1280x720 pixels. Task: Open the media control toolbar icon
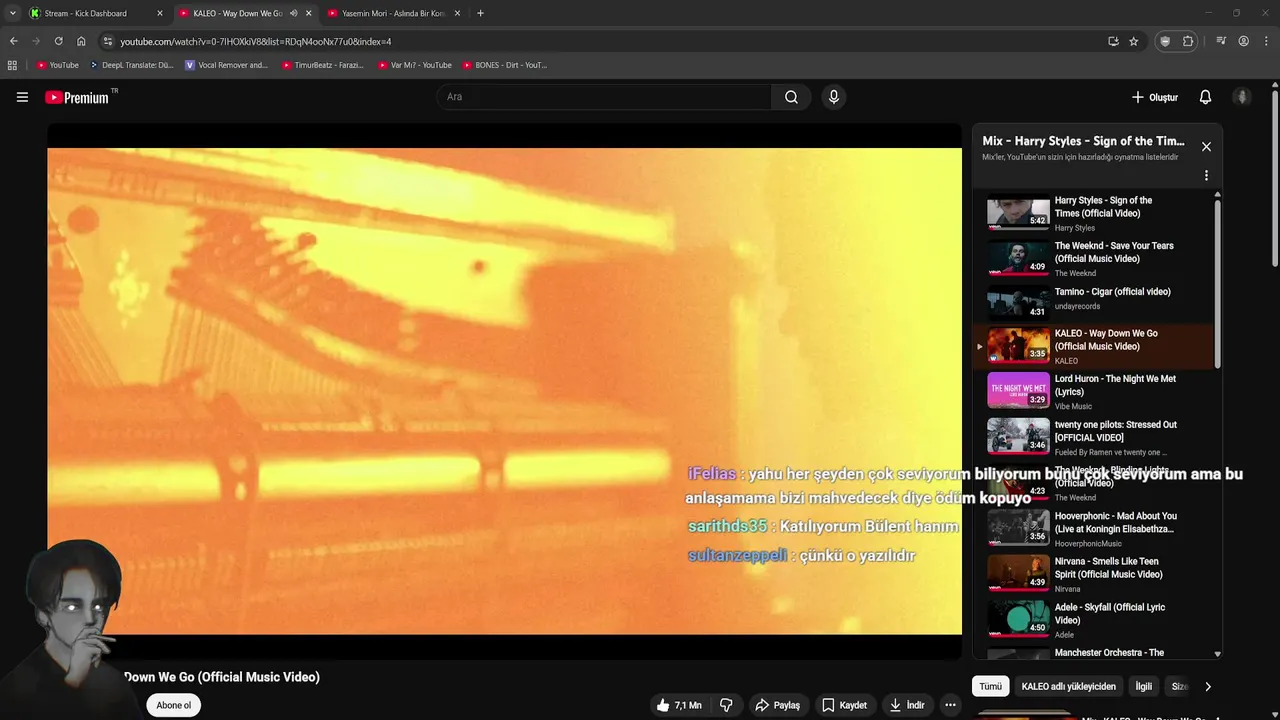click(x=1221, y=41)
